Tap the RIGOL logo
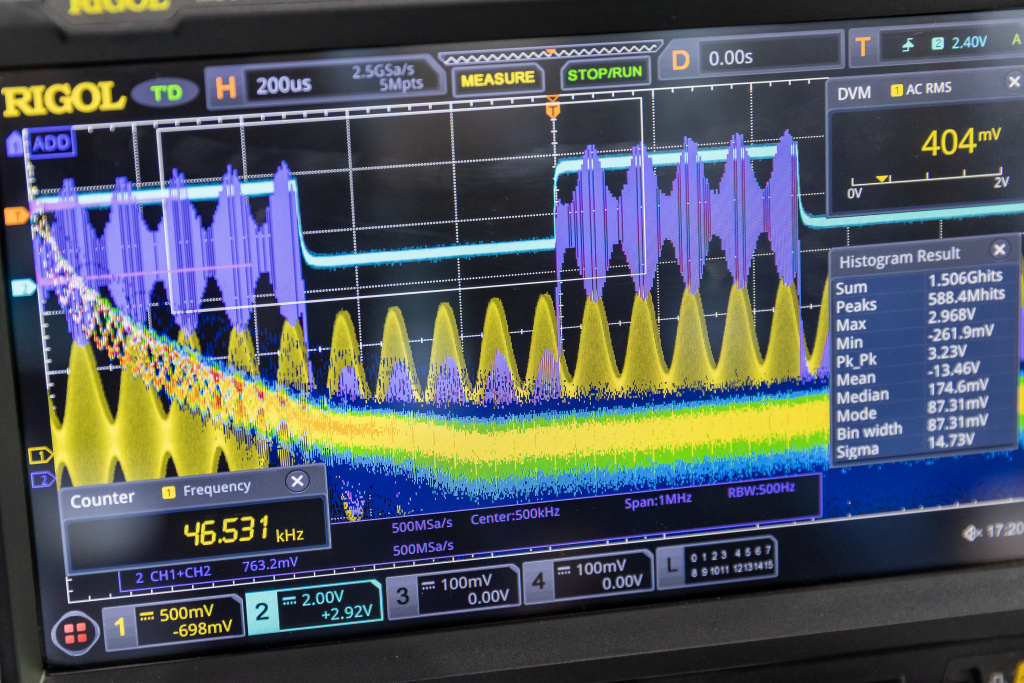The image size is (1024, 683). point(64,100)
